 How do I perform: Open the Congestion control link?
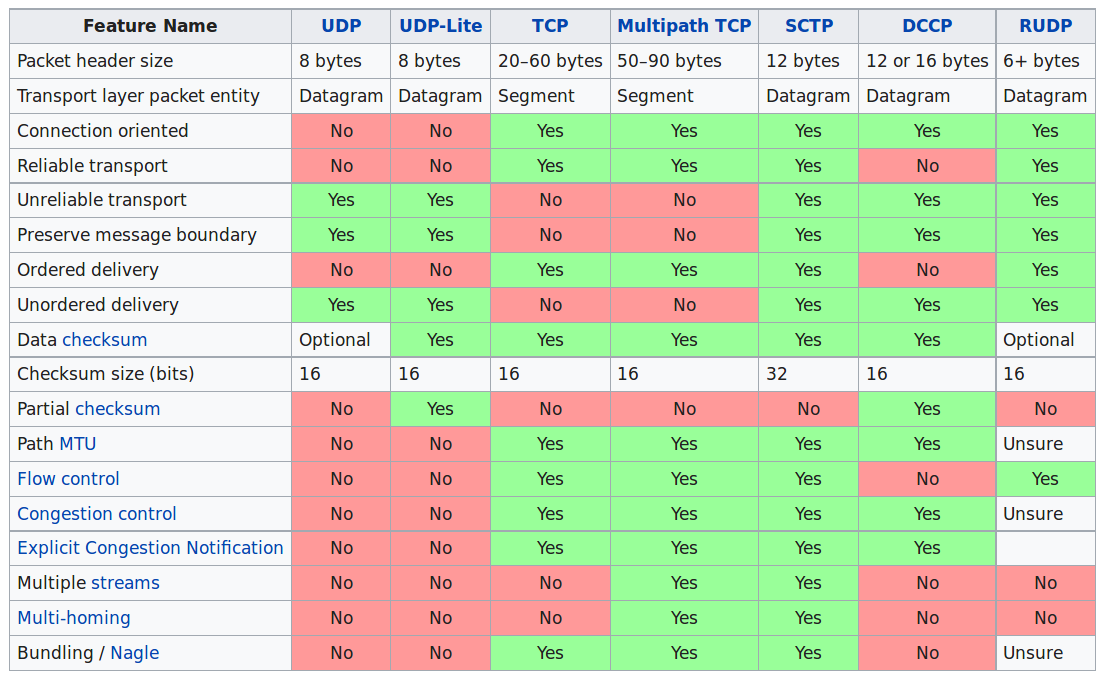point(97,514)
